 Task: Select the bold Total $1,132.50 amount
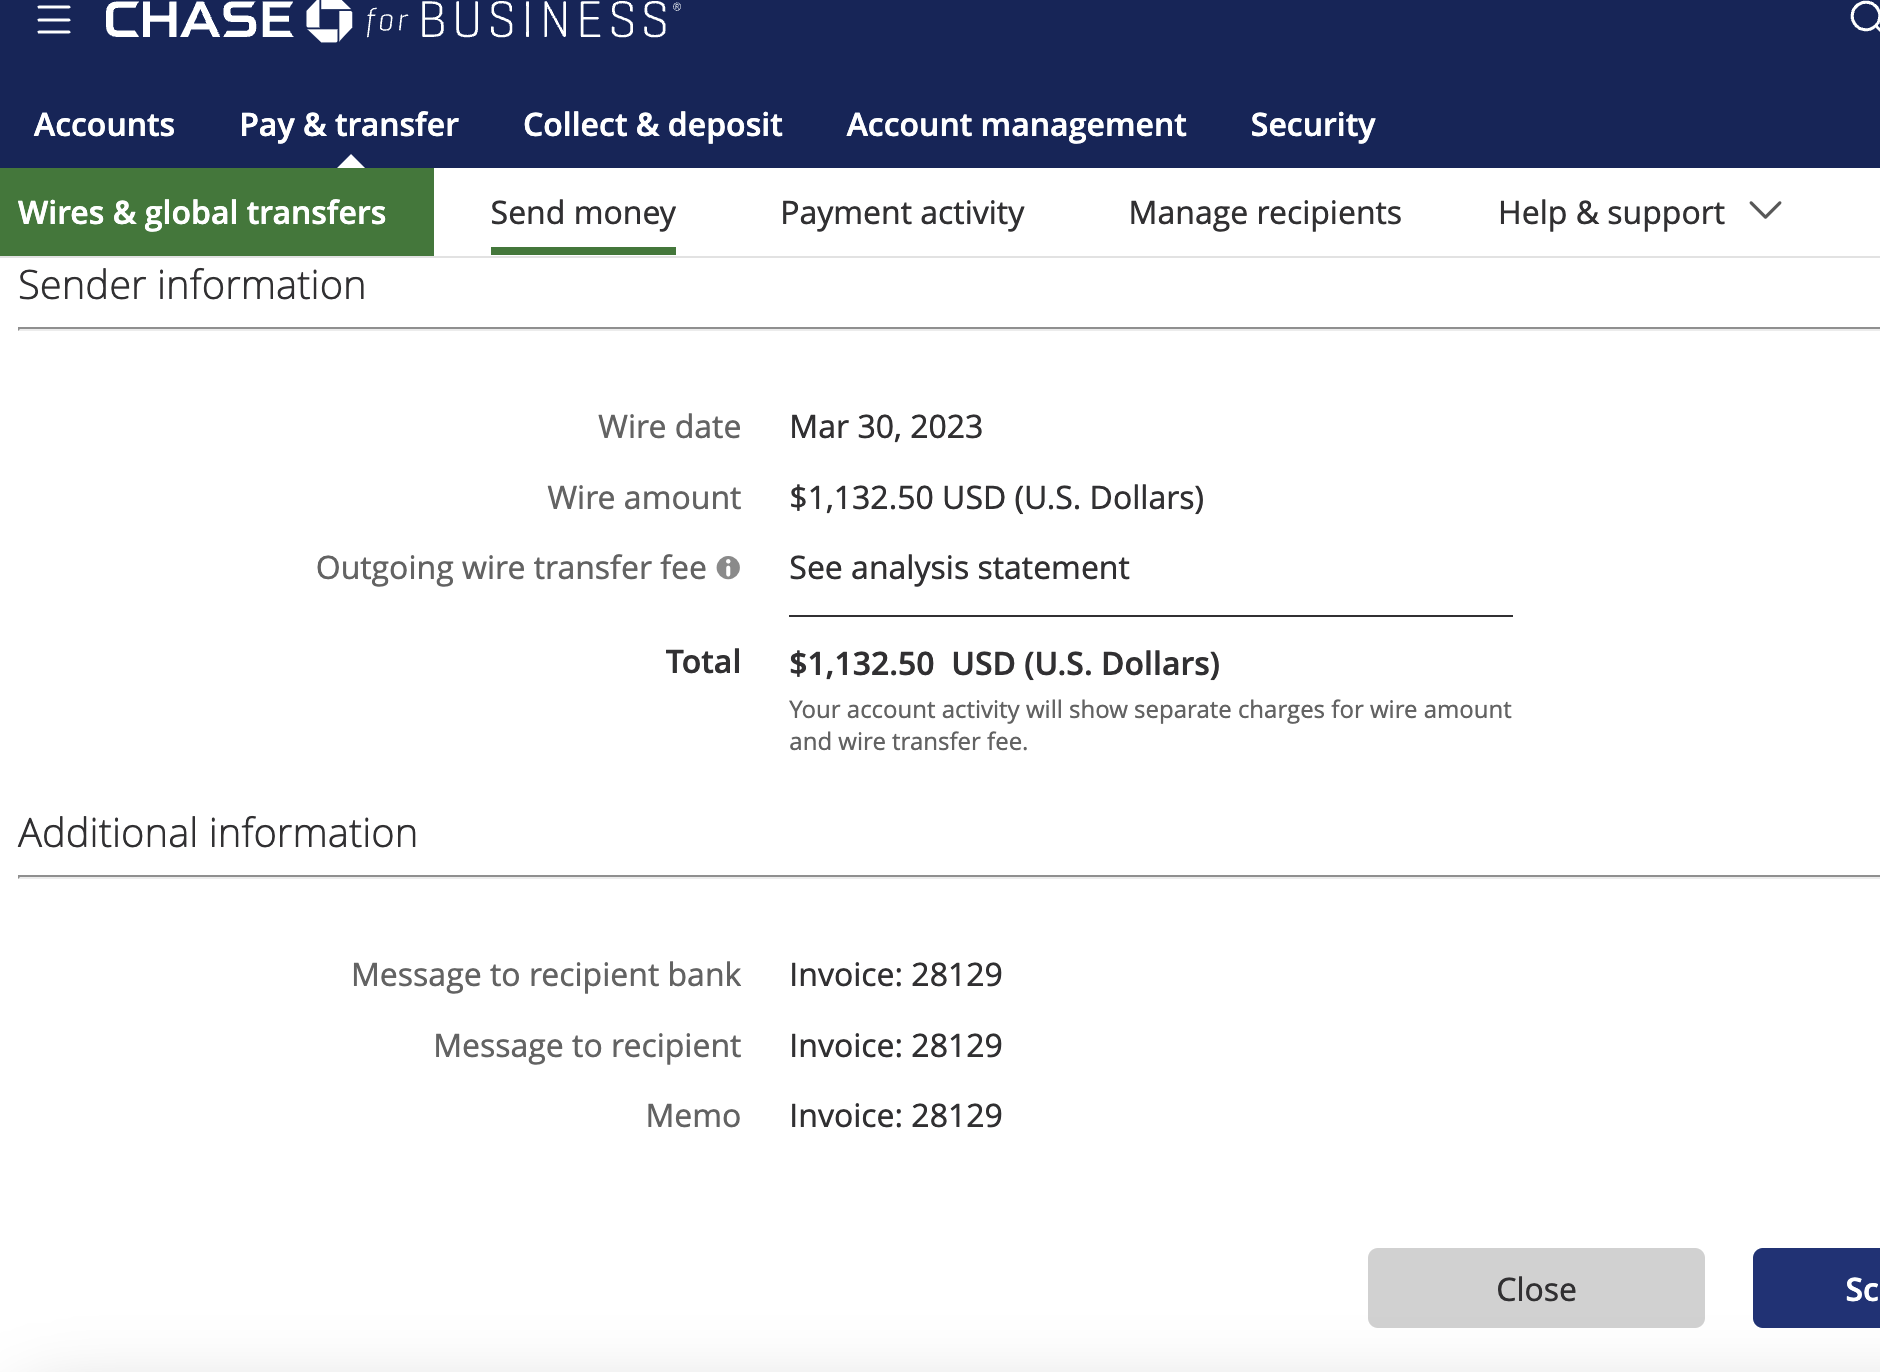pos(1004,664)
